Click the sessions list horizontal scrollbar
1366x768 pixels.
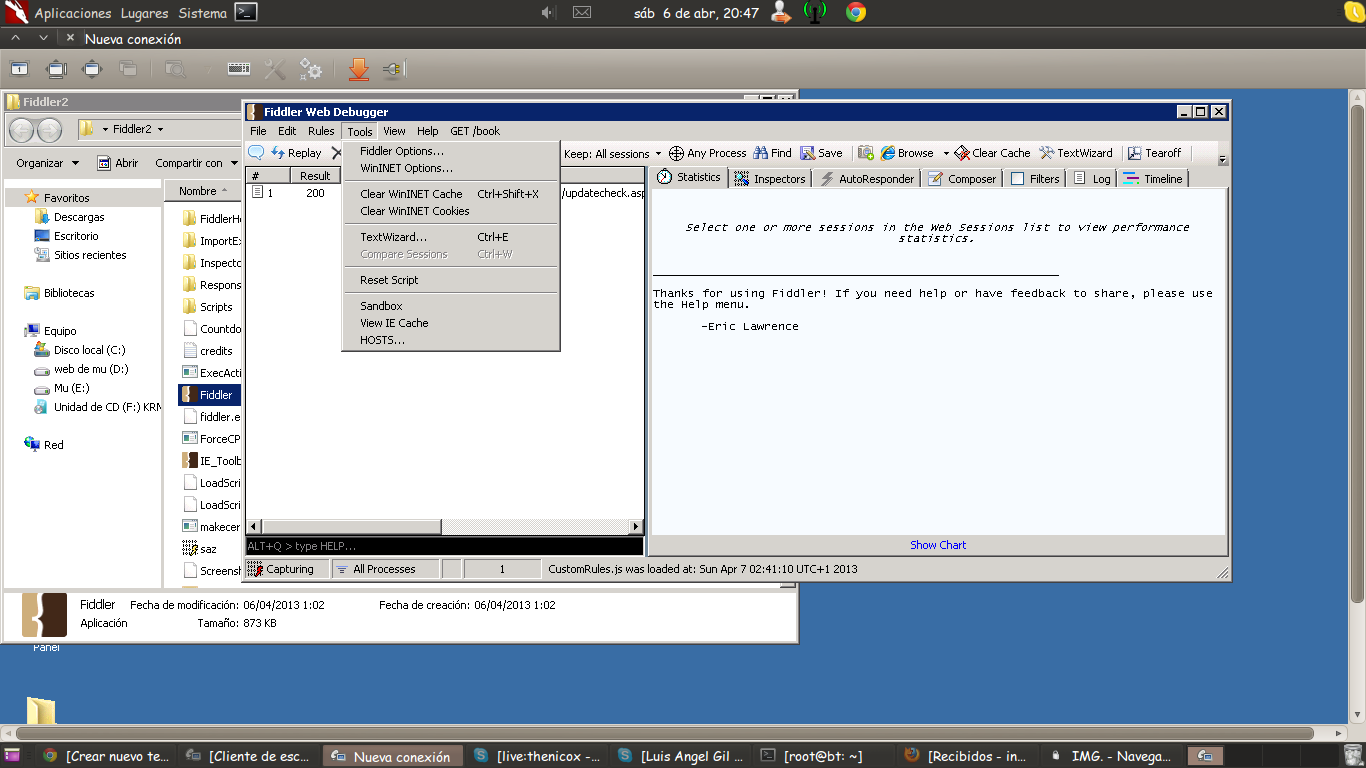pyautogui.click(x=445, y=526)
